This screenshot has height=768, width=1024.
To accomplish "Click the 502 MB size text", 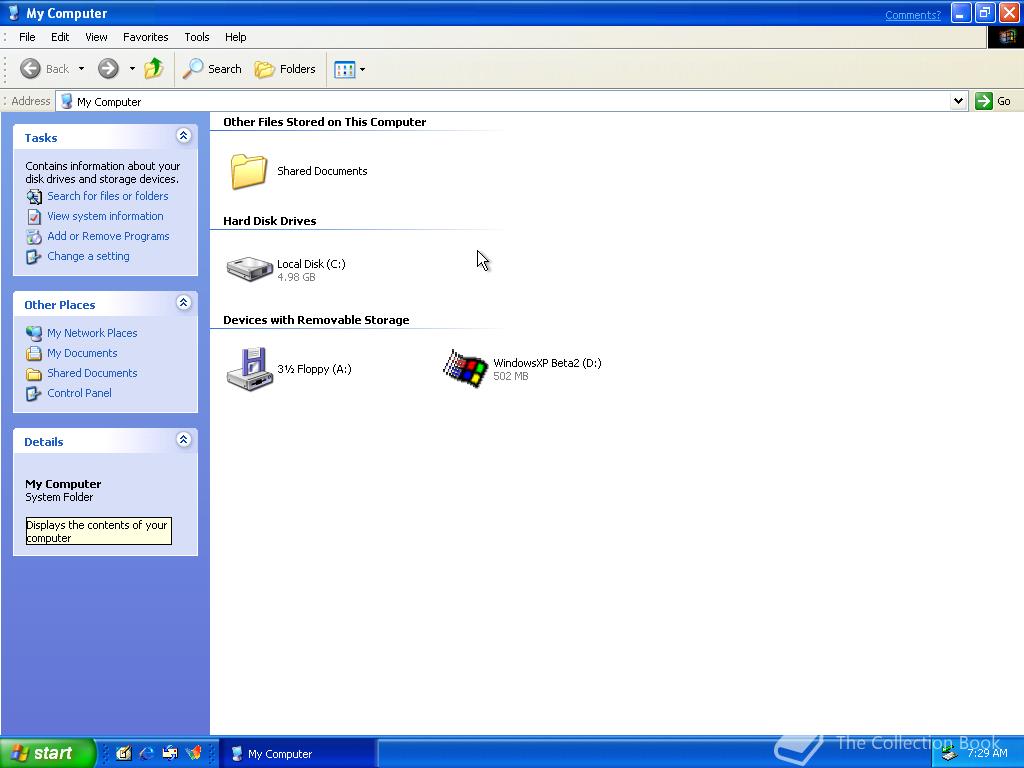I will pyautogui.click(x=511, y=376).
